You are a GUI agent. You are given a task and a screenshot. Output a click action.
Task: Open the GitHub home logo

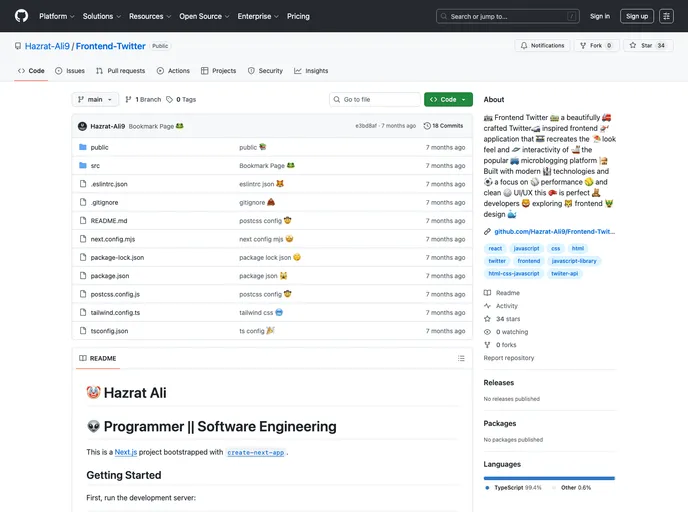point(21,16)
